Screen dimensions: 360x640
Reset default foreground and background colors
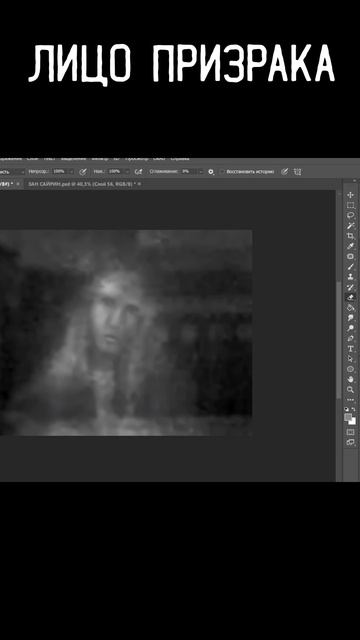tap(347, 409)
